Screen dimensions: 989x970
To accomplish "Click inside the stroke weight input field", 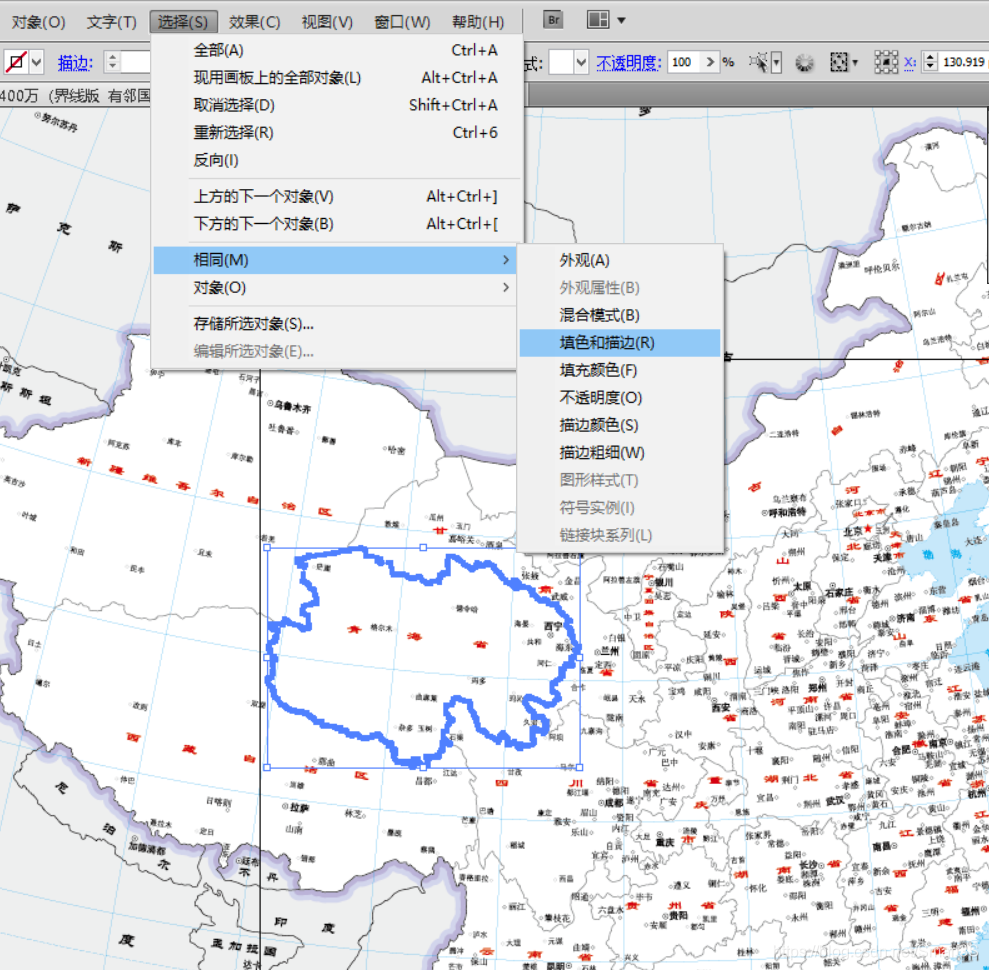I will (x=136, y=62).
